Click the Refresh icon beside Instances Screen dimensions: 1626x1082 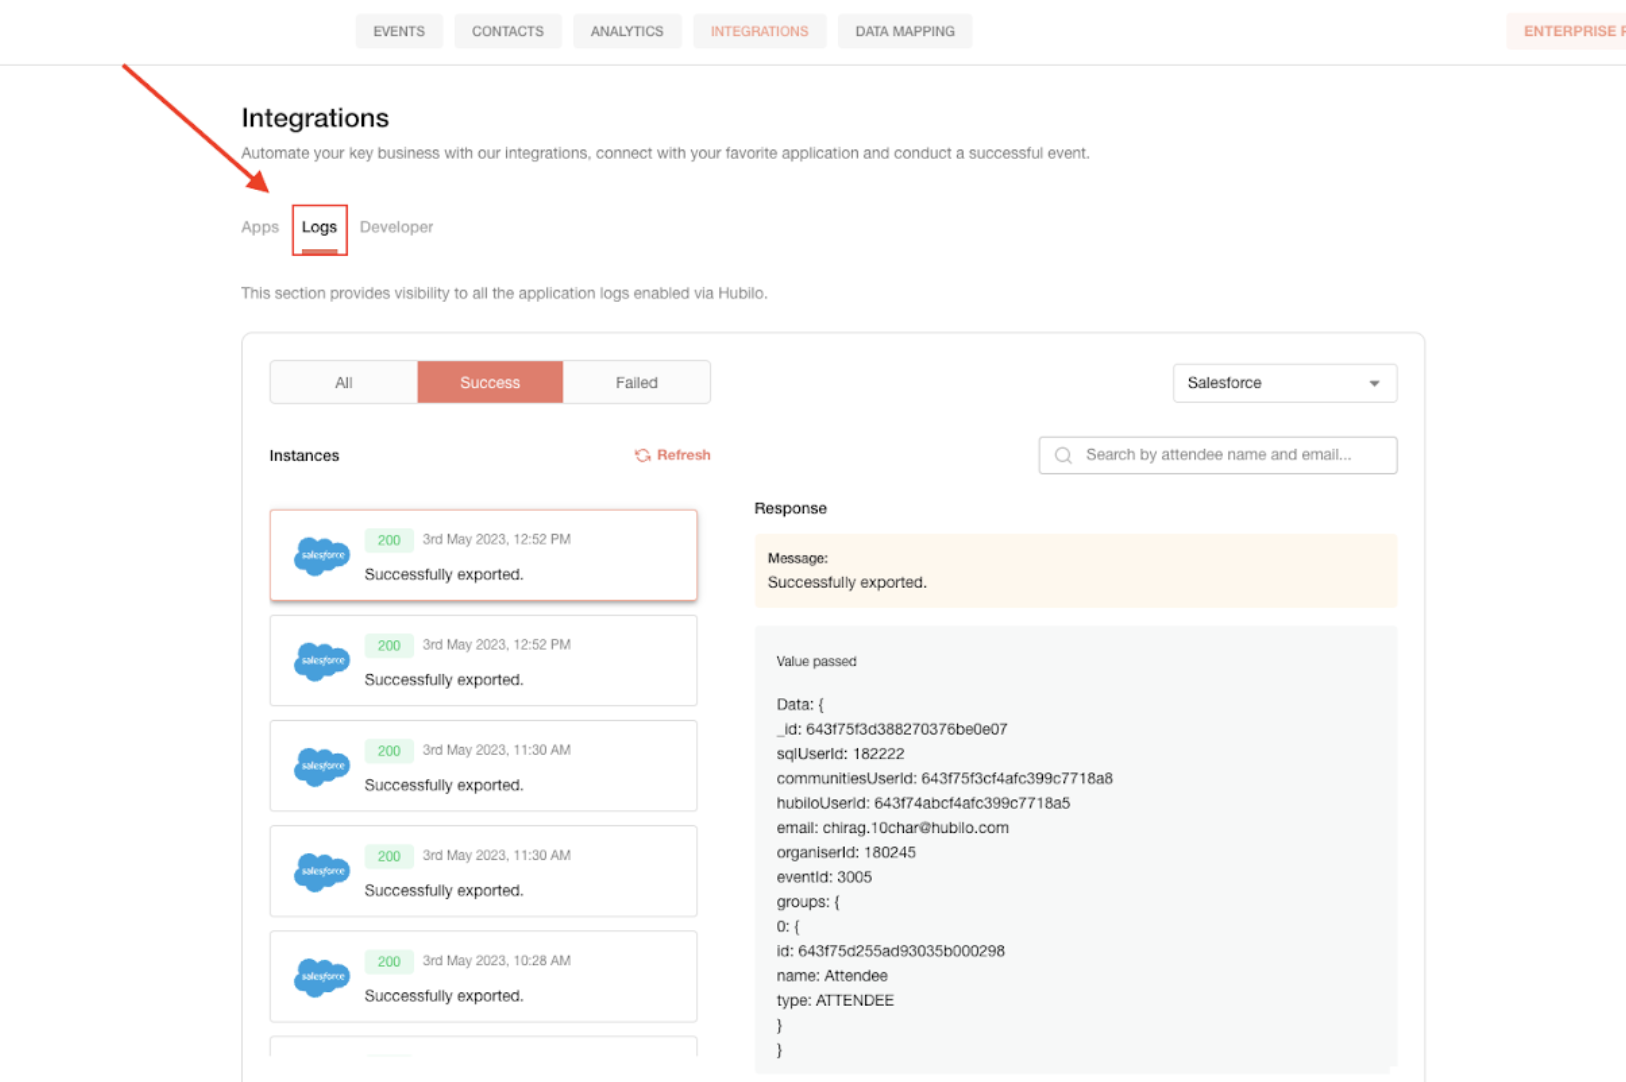pyautogui.click(x=642, y=455)
